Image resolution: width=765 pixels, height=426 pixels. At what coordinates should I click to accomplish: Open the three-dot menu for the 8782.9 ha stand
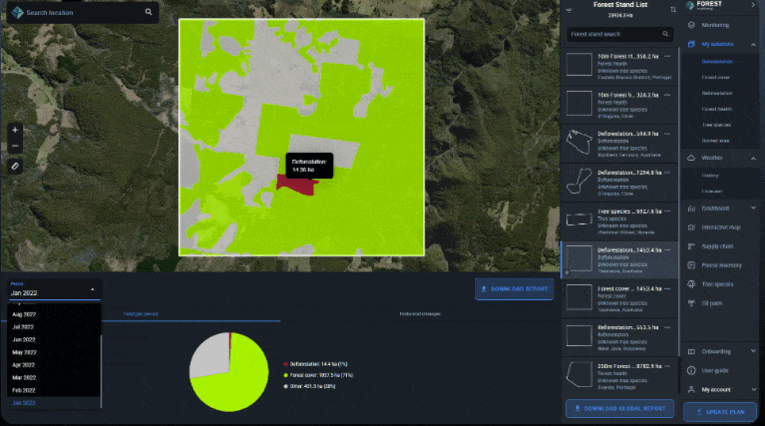click(667, 366)
